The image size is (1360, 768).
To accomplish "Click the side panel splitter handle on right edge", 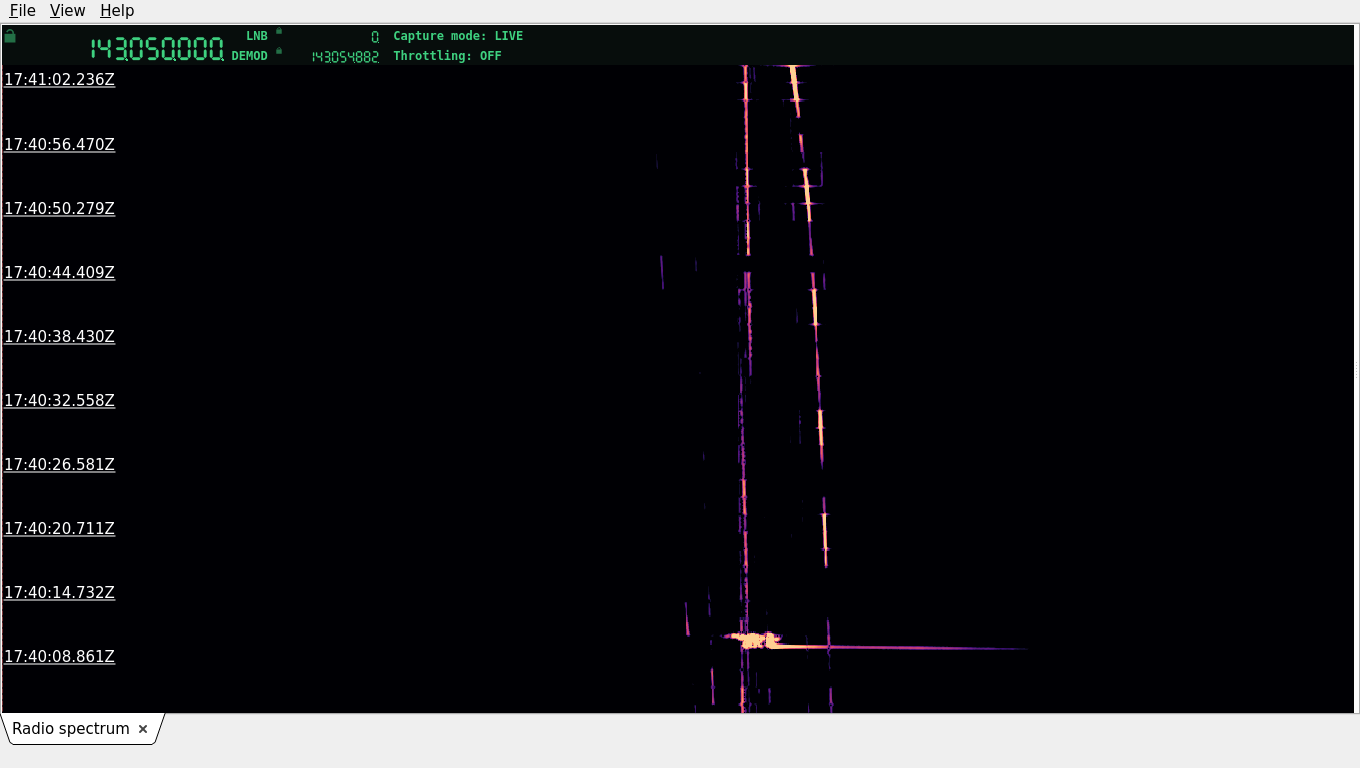I will (x=1356, y=369).
